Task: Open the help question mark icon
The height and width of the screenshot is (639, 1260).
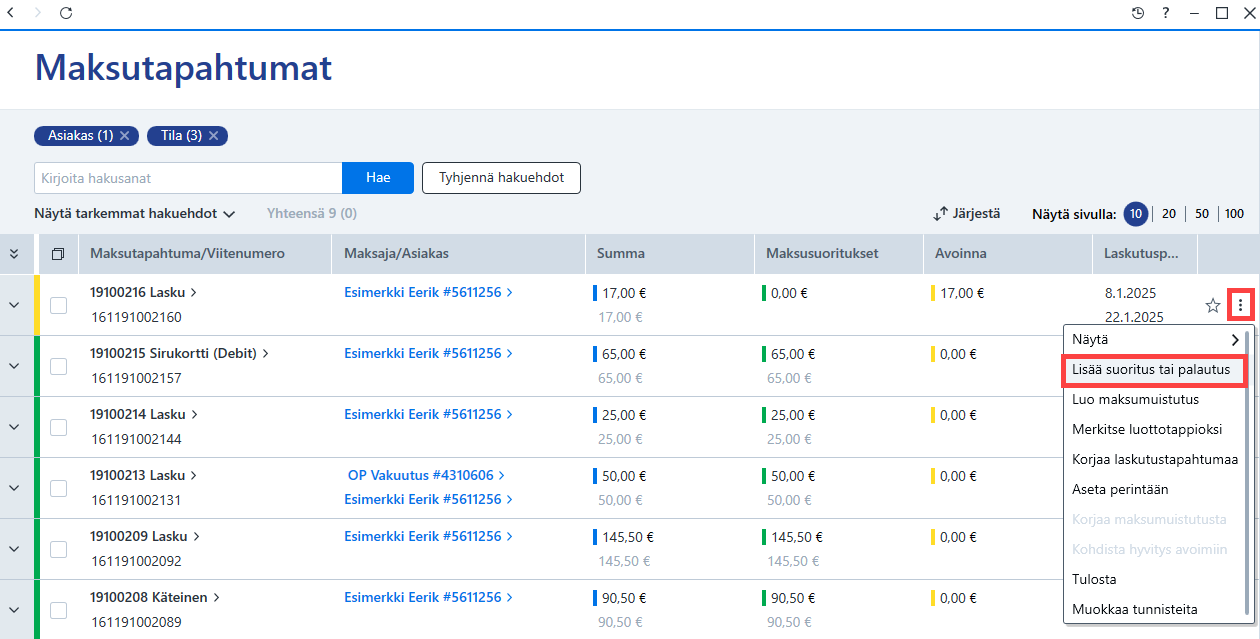Action: pos(1166,13)
